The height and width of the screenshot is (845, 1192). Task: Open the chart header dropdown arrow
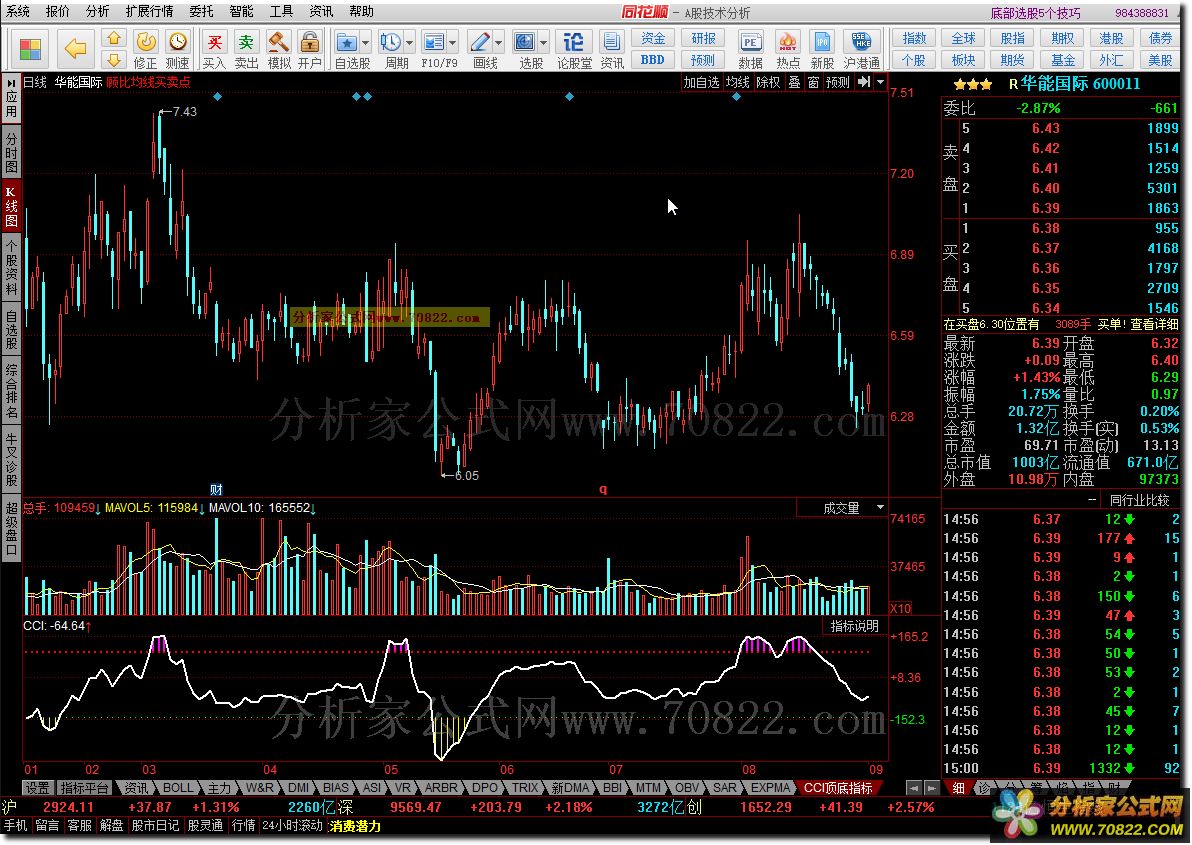[880, 82]
